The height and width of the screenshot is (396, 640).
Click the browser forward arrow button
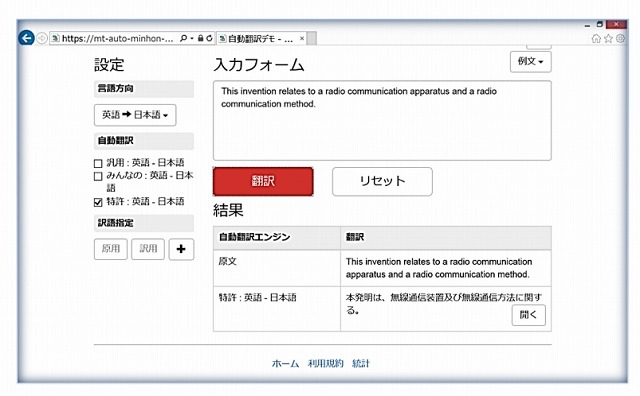42,38
